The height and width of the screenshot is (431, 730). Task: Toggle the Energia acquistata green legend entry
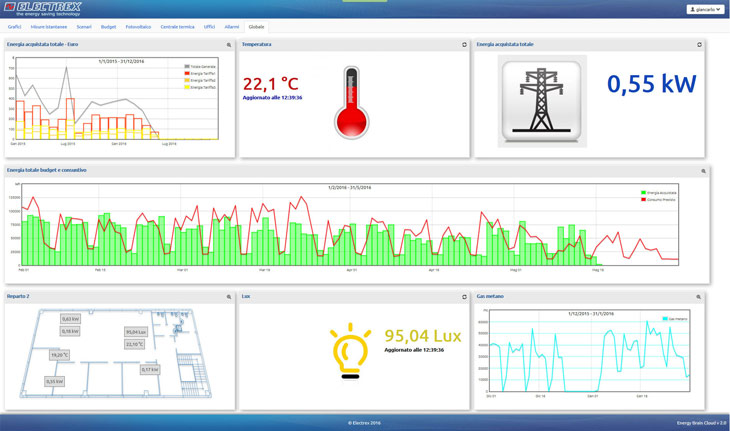point(658,192)
